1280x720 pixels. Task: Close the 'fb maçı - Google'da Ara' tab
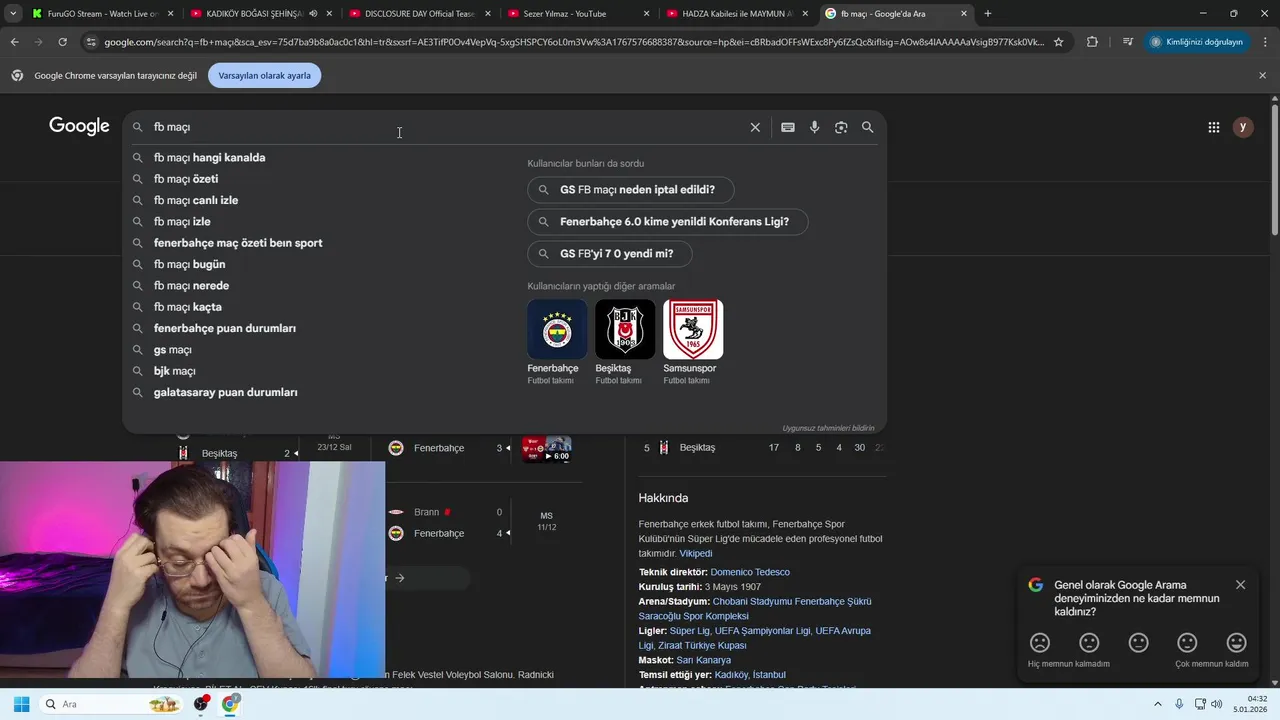click(x=964, y=14)
